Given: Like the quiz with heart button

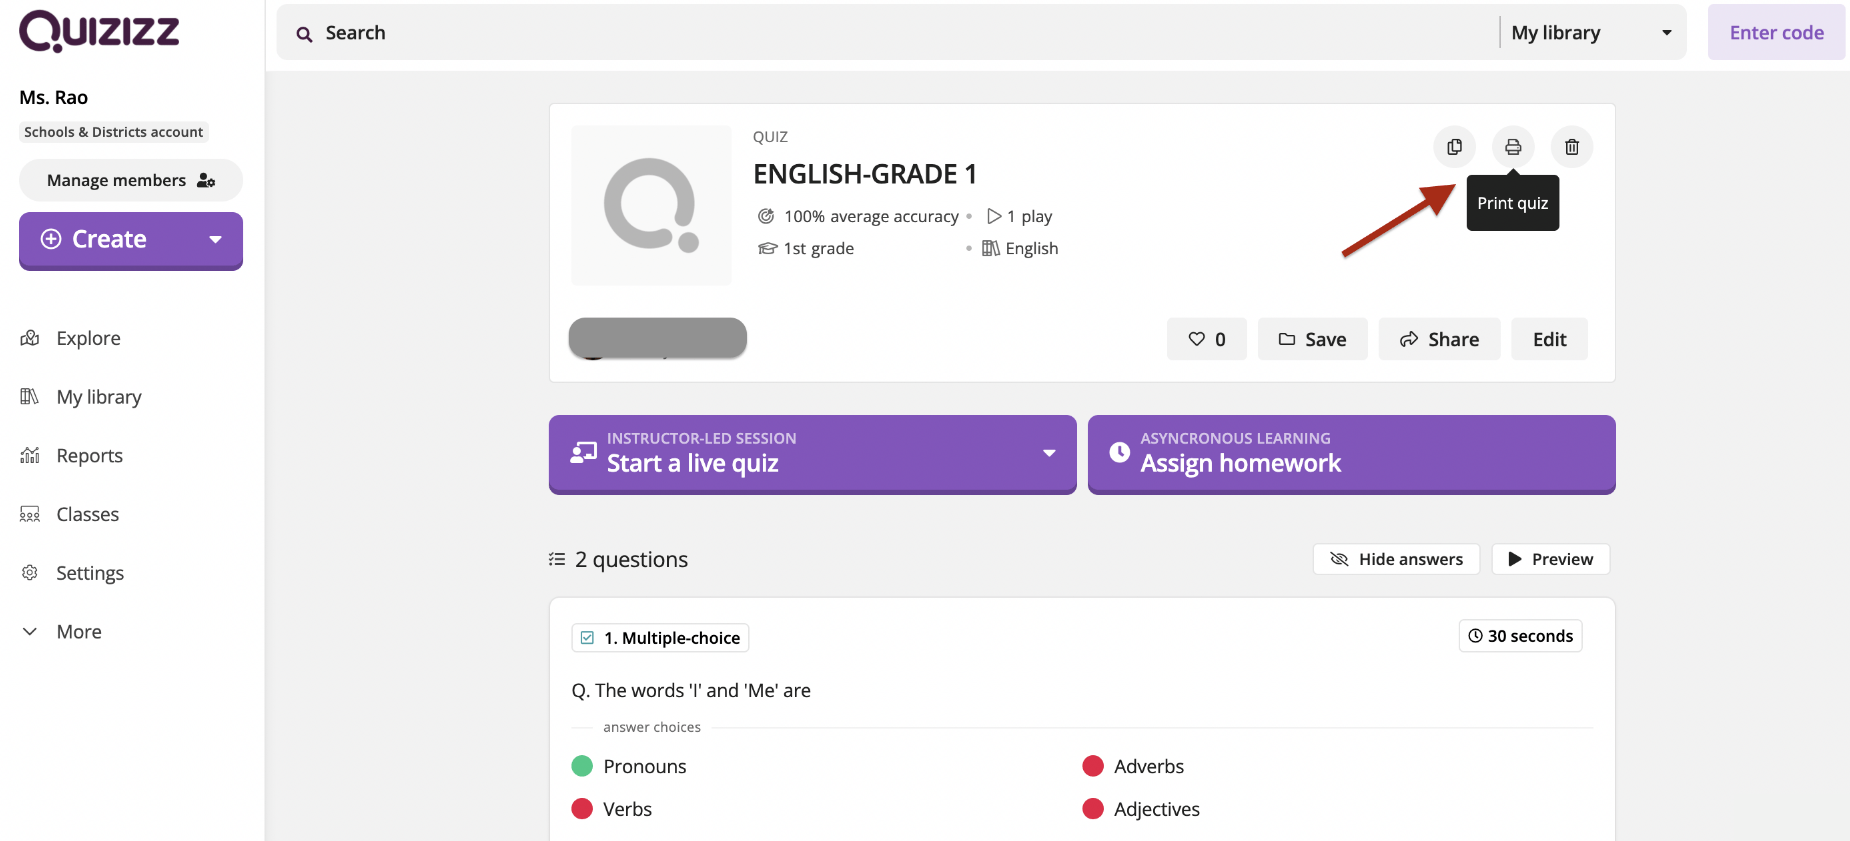Looking at the screenshot, I should (1206, 339).
